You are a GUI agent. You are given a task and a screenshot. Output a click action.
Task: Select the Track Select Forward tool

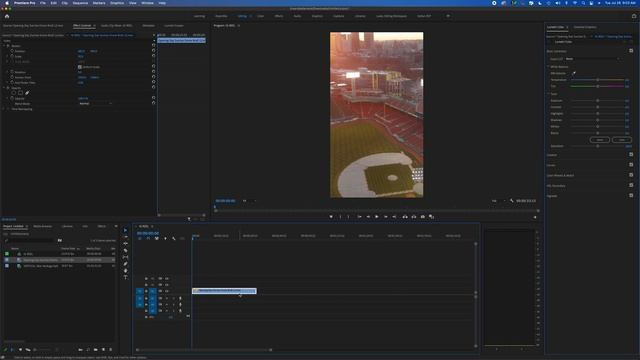point(125,237)
